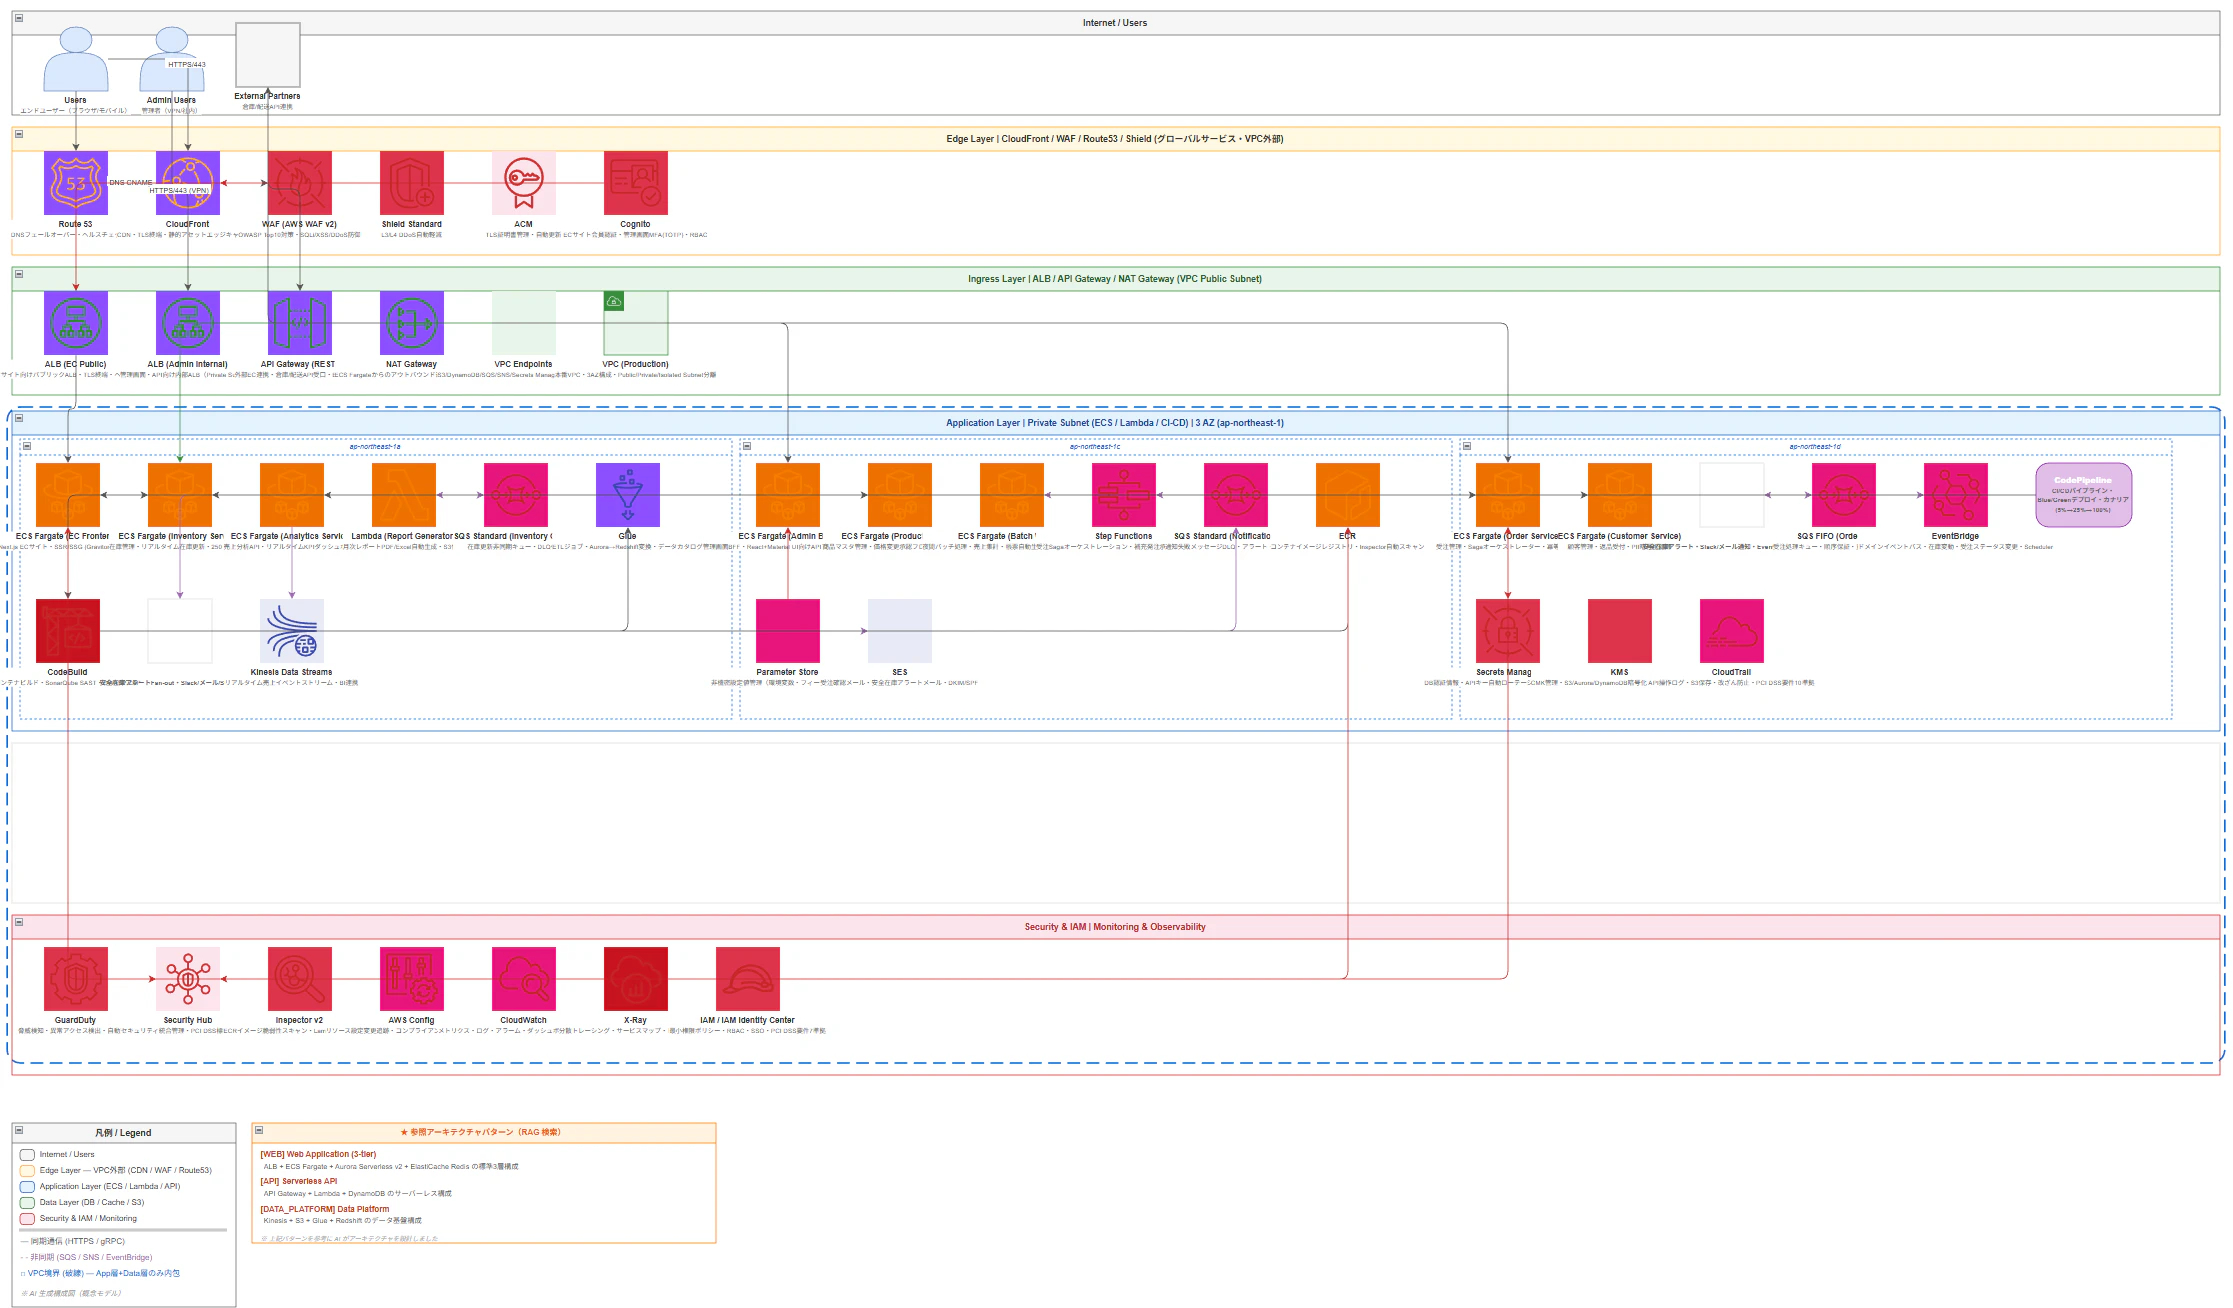This screenshot has width=2233, height=1308.
Task: Click the Admin Users actor shape
Action: point(172,59)
